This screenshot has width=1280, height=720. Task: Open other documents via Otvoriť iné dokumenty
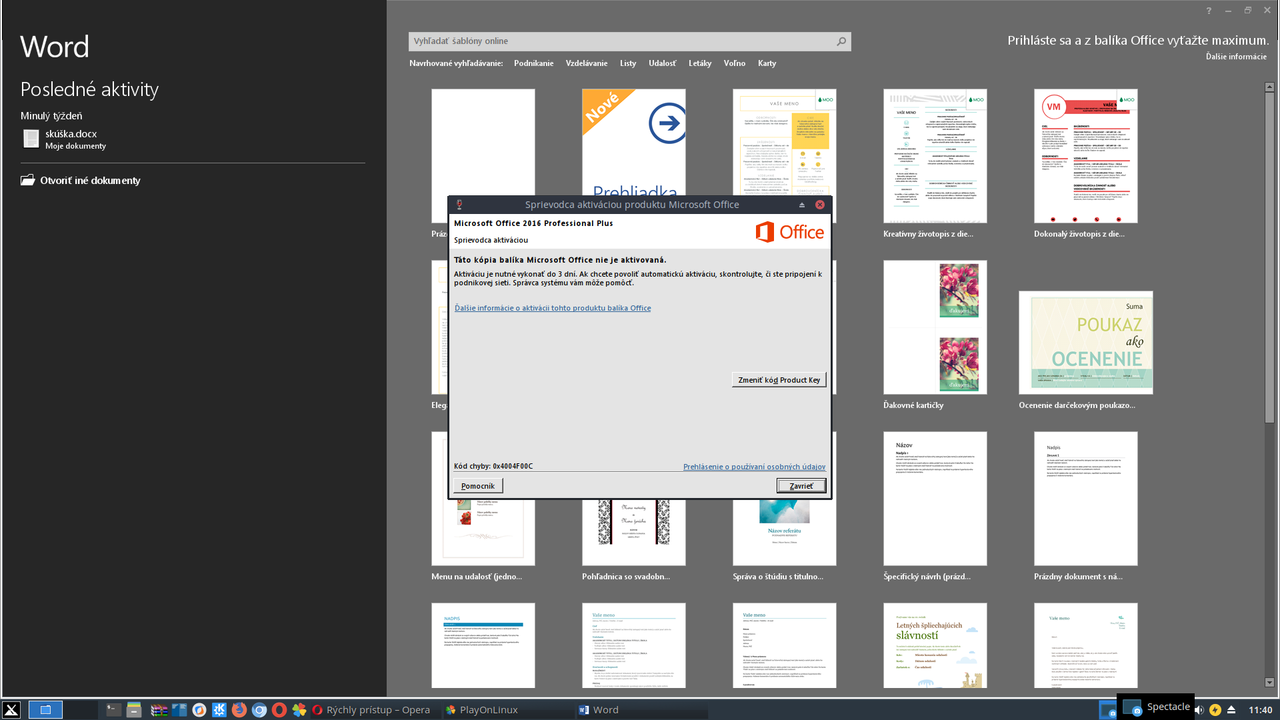click(90, 181)
